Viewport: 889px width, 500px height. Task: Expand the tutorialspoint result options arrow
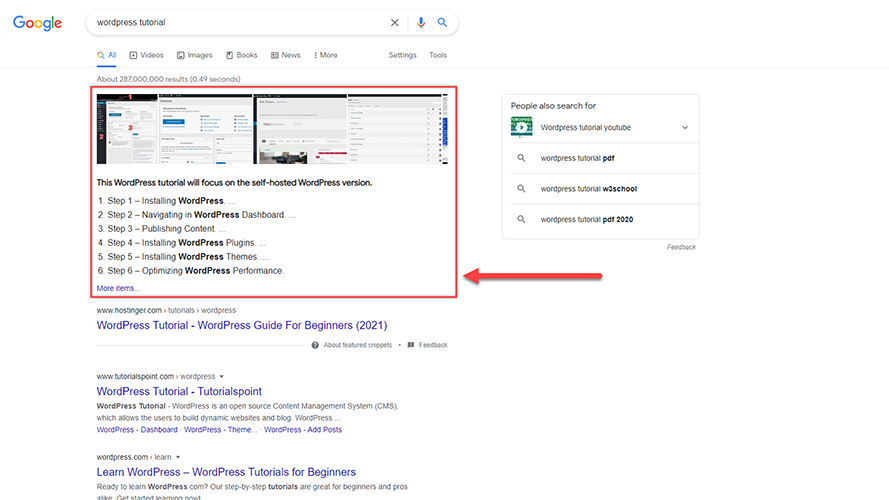[222, 376]
